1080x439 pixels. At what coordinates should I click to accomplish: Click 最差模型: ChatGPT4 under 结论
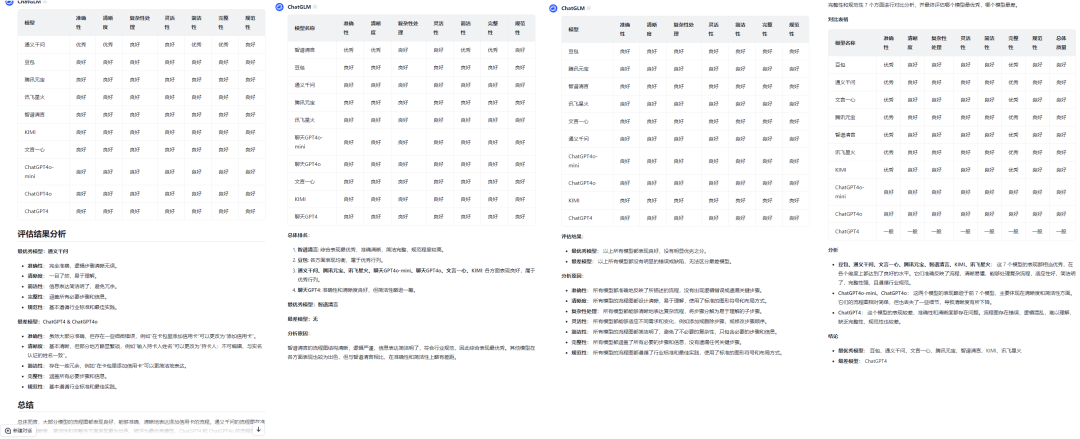tap(862, 360)
